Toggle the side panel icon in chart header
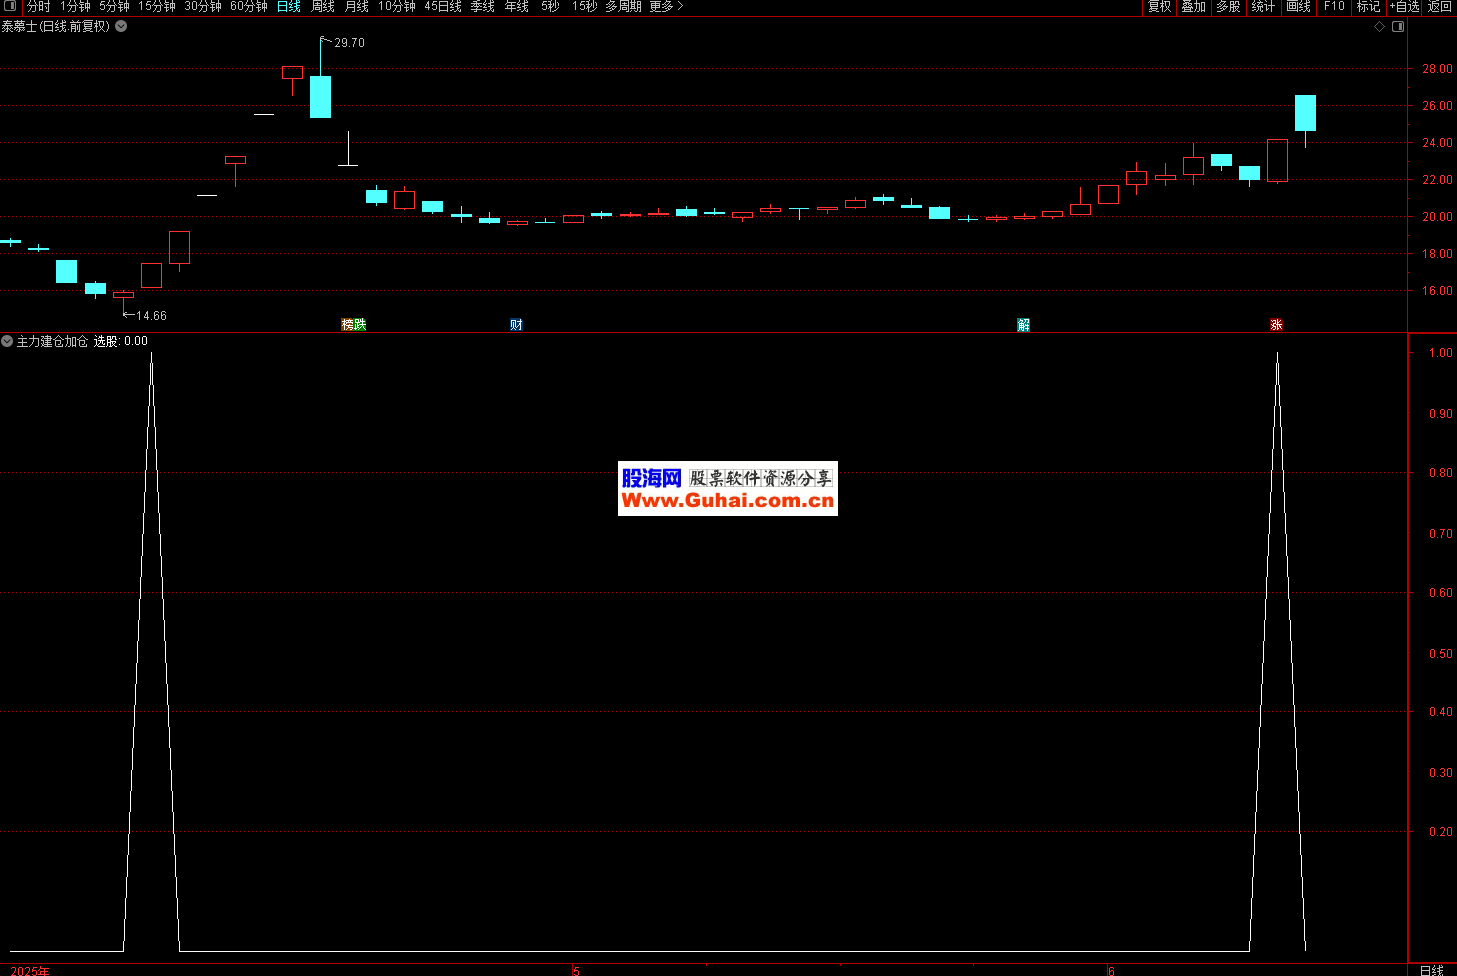Screen dimensions: 1457x976 point(1398,27)
